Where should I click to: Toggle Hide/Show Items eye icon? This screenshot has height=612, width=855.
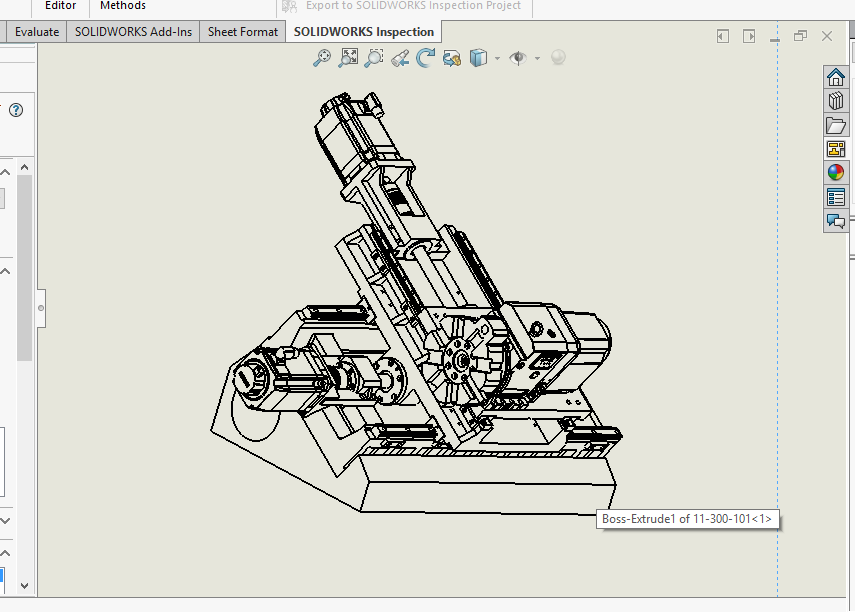(518, 58)
